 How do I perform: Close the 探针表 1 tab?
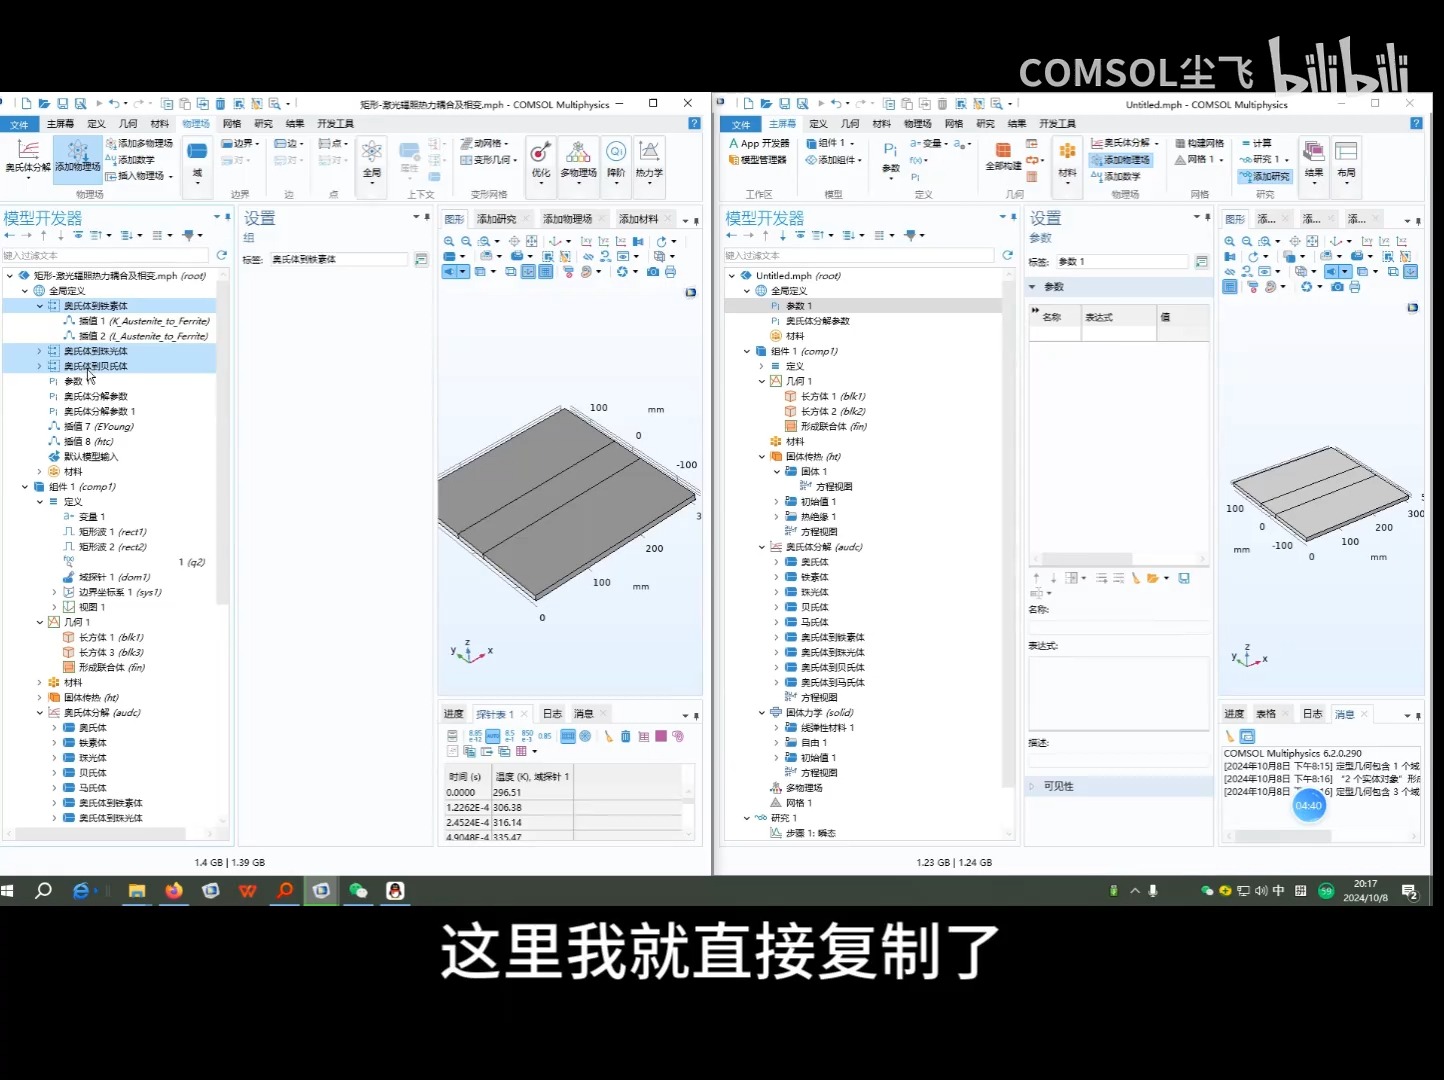(524, 714)
